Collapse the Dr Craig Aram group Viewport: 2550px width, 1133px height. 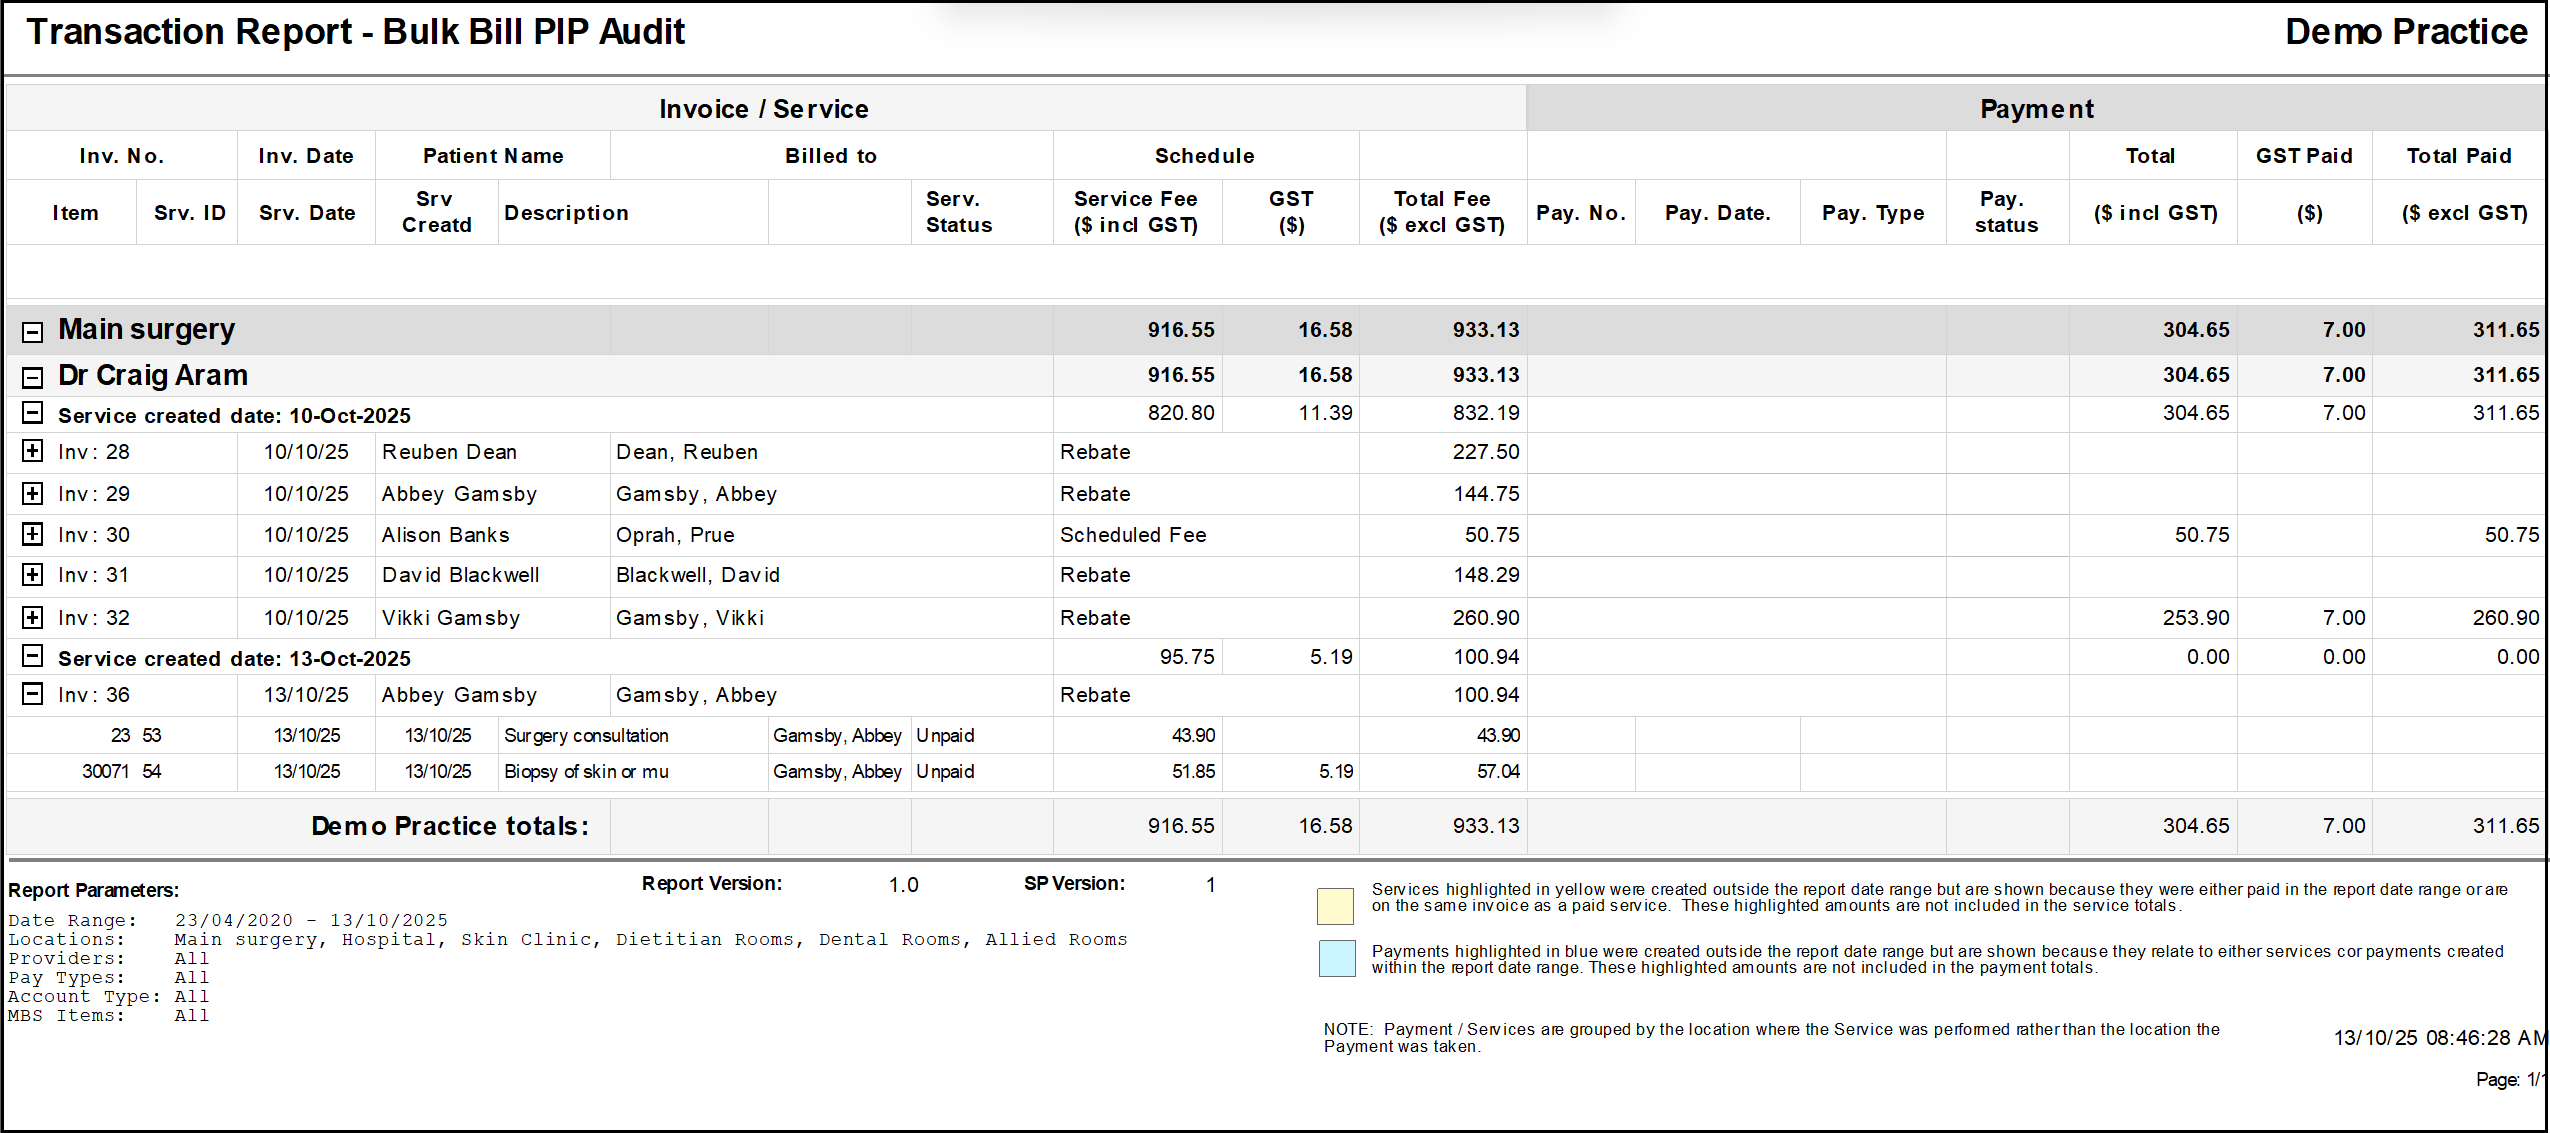33,377
